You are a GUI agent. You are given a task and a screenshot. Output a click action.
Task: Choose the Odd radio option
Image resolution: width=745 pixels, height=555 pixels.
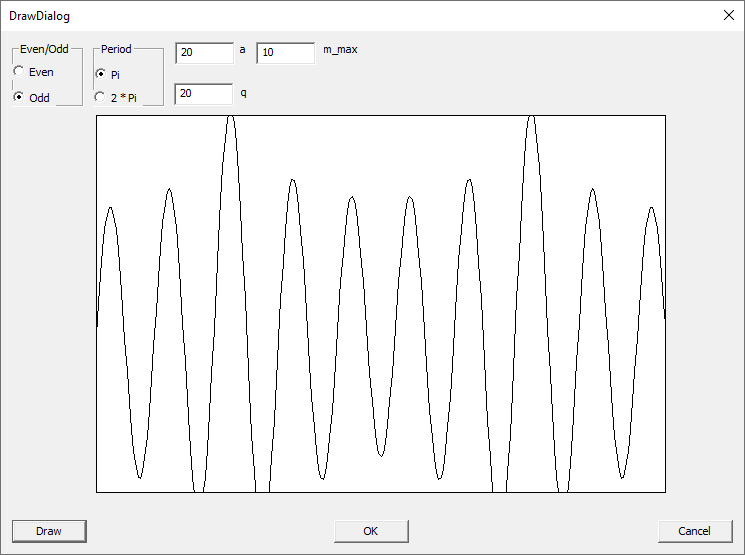[x=19, y=98]
